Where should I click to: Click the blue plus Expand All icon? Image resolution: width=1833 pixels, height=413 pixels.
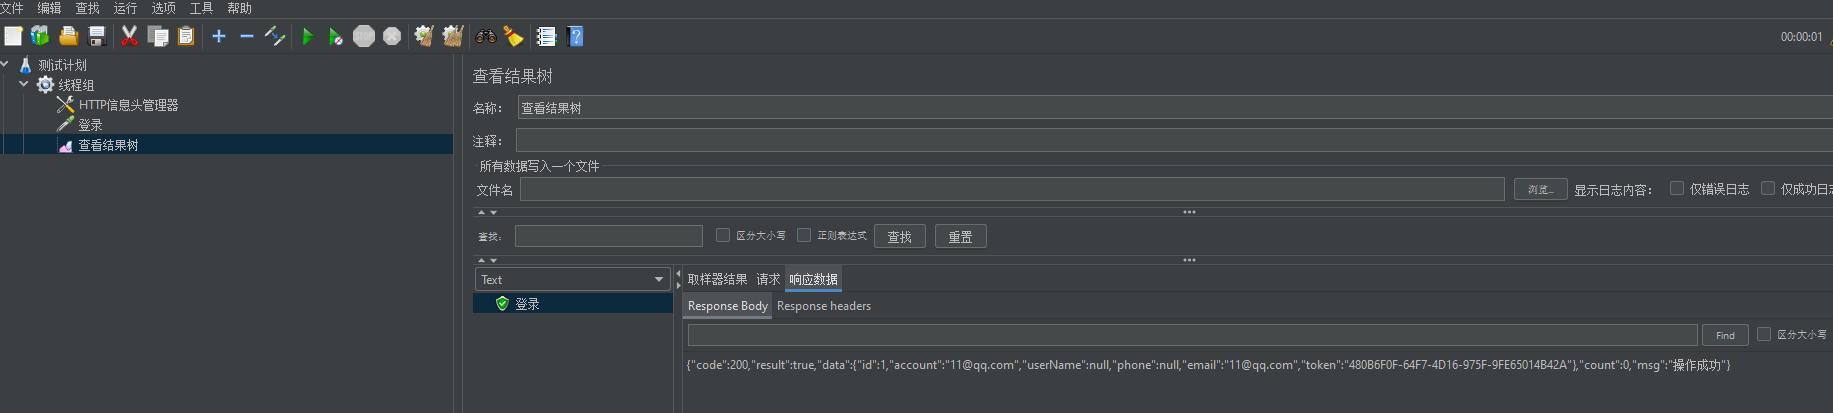tap(219, 36)
